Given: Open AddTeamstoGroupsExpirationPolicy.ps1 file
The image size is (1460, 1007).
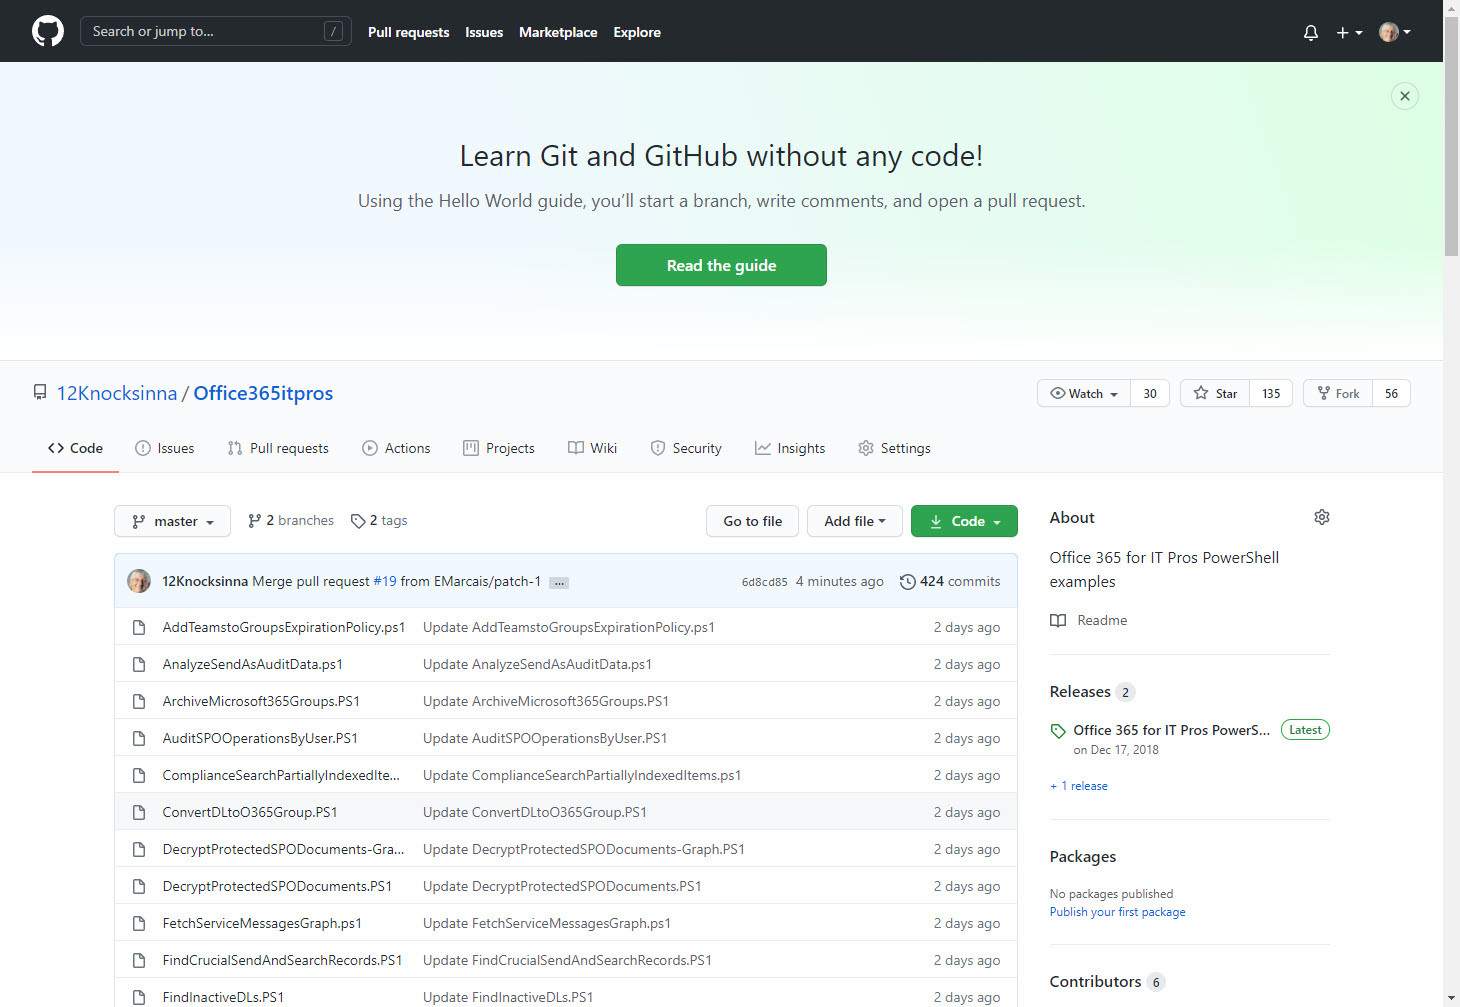Looking at the screenshot, I should point(284,627).
